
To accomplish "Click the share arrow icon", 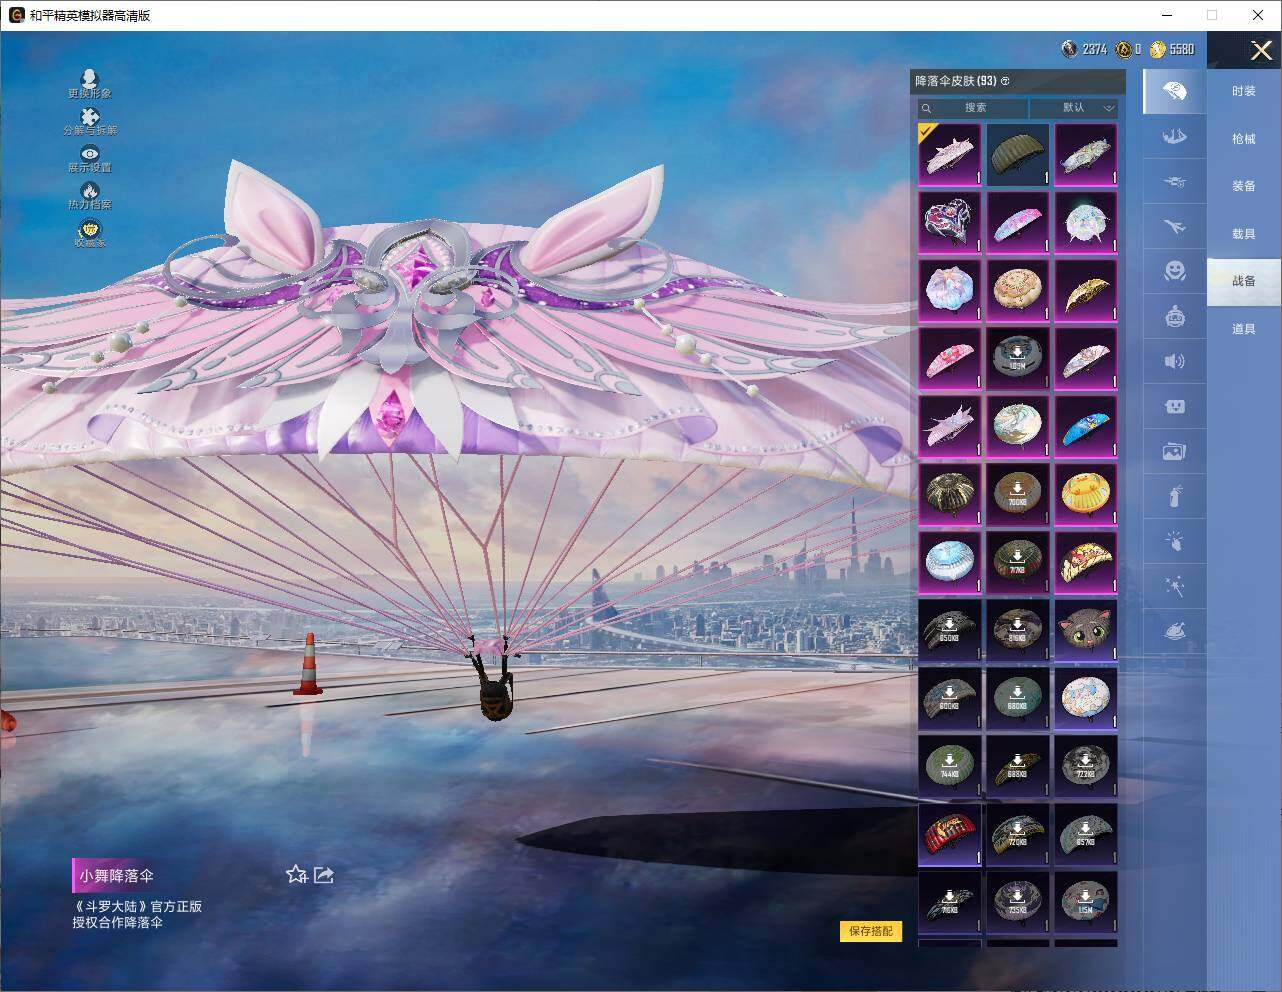I will point(324,875).
